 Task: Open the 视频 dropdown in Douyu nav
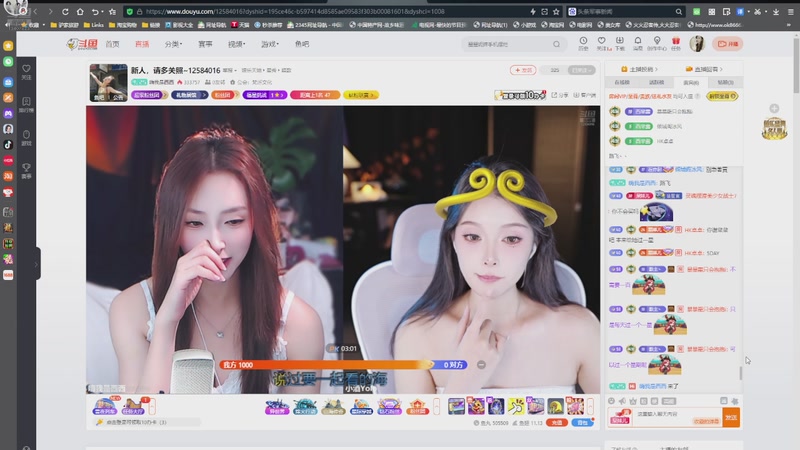tap(236, 44)
